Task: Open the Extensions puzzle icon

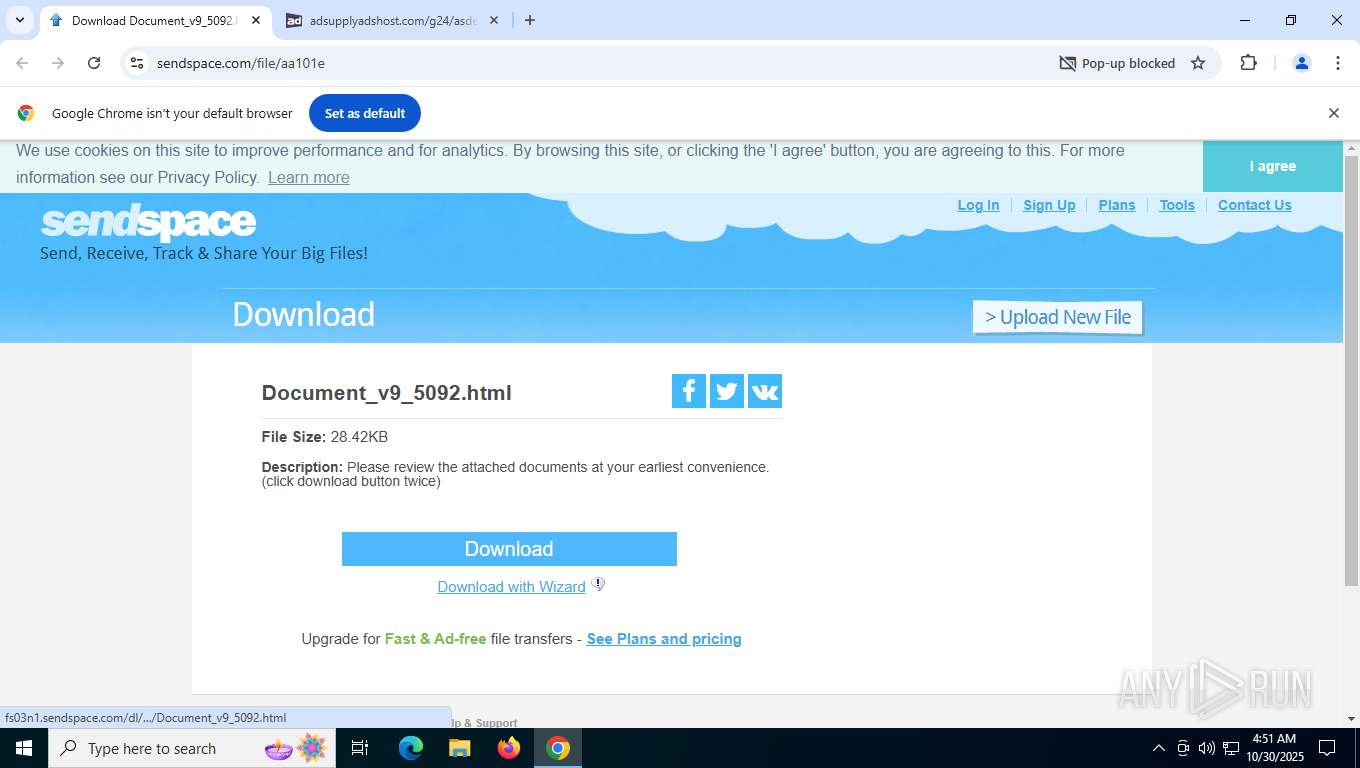Action: (x=1248, y=63)
